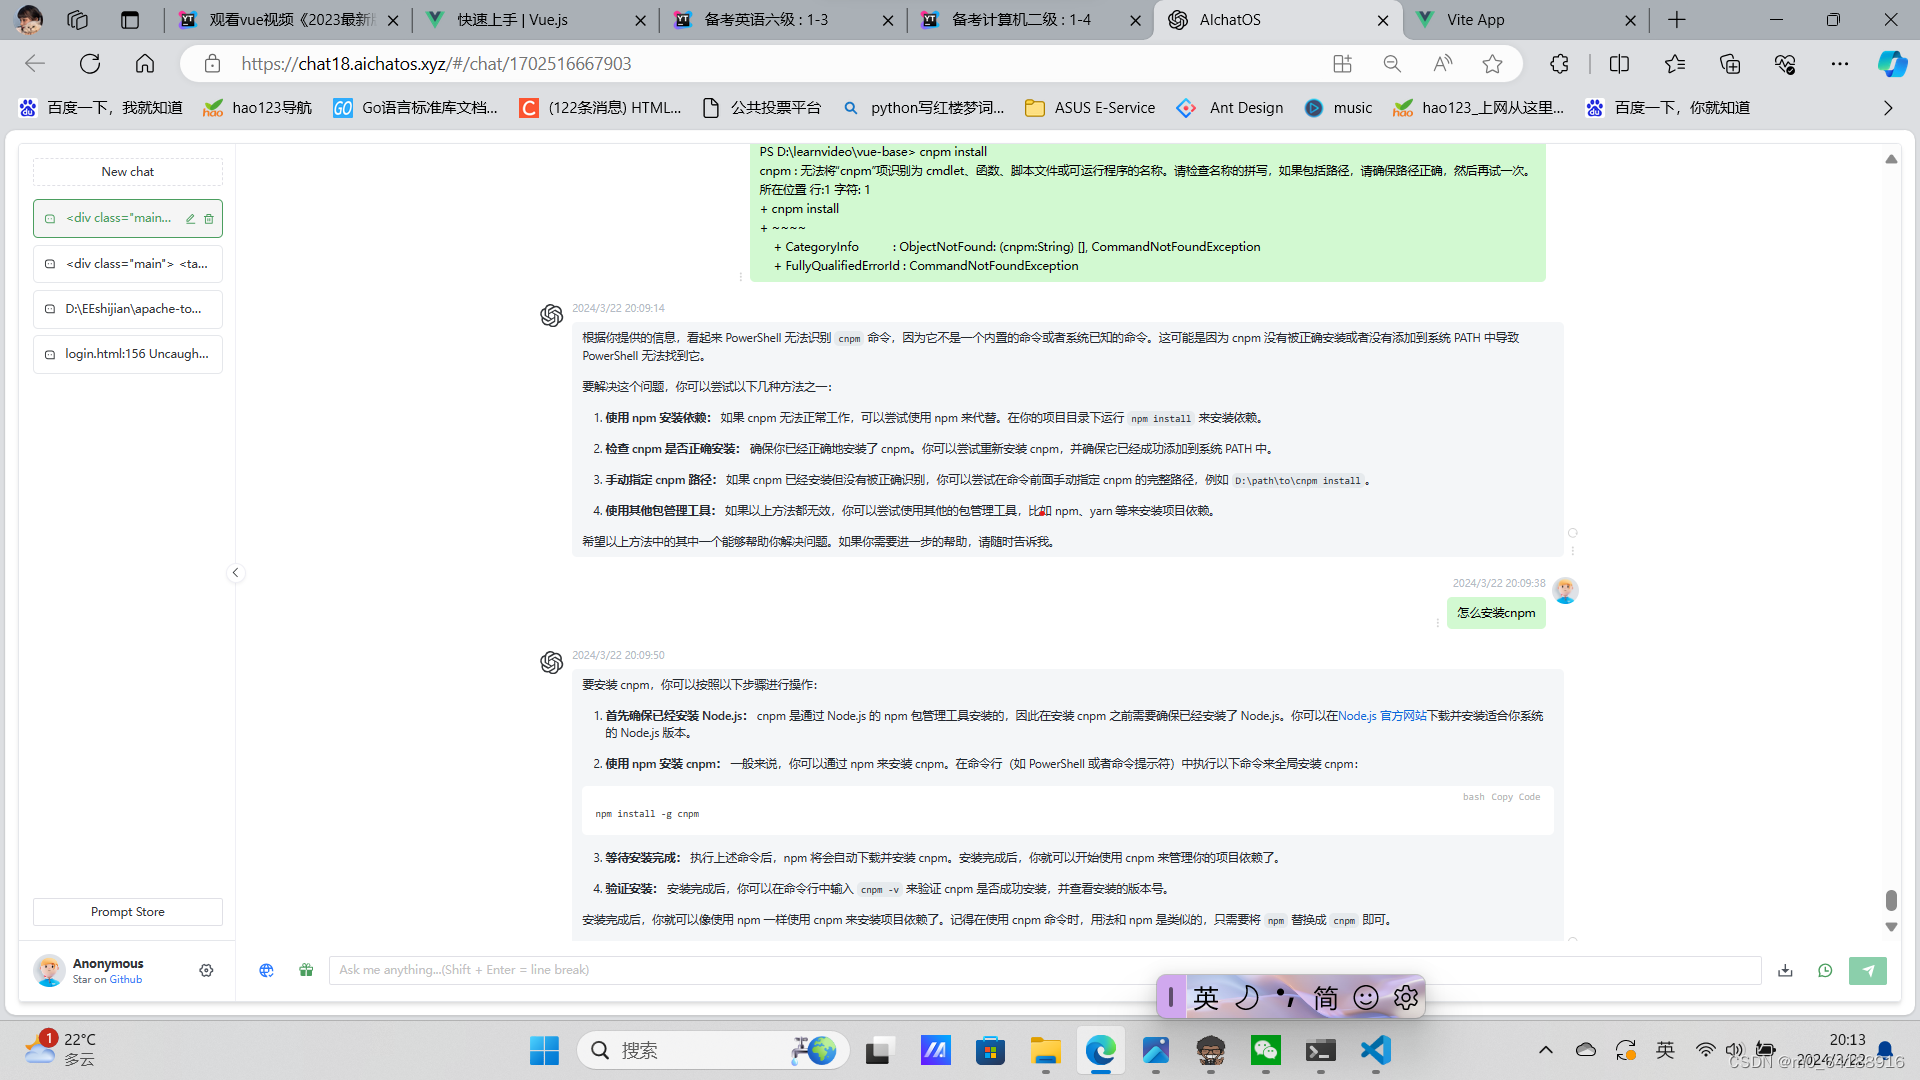Toggle IME 英 language mode in toolbar
Image resolution: width=1920 pixels, height=1080 pixels.
(1206, 998)
